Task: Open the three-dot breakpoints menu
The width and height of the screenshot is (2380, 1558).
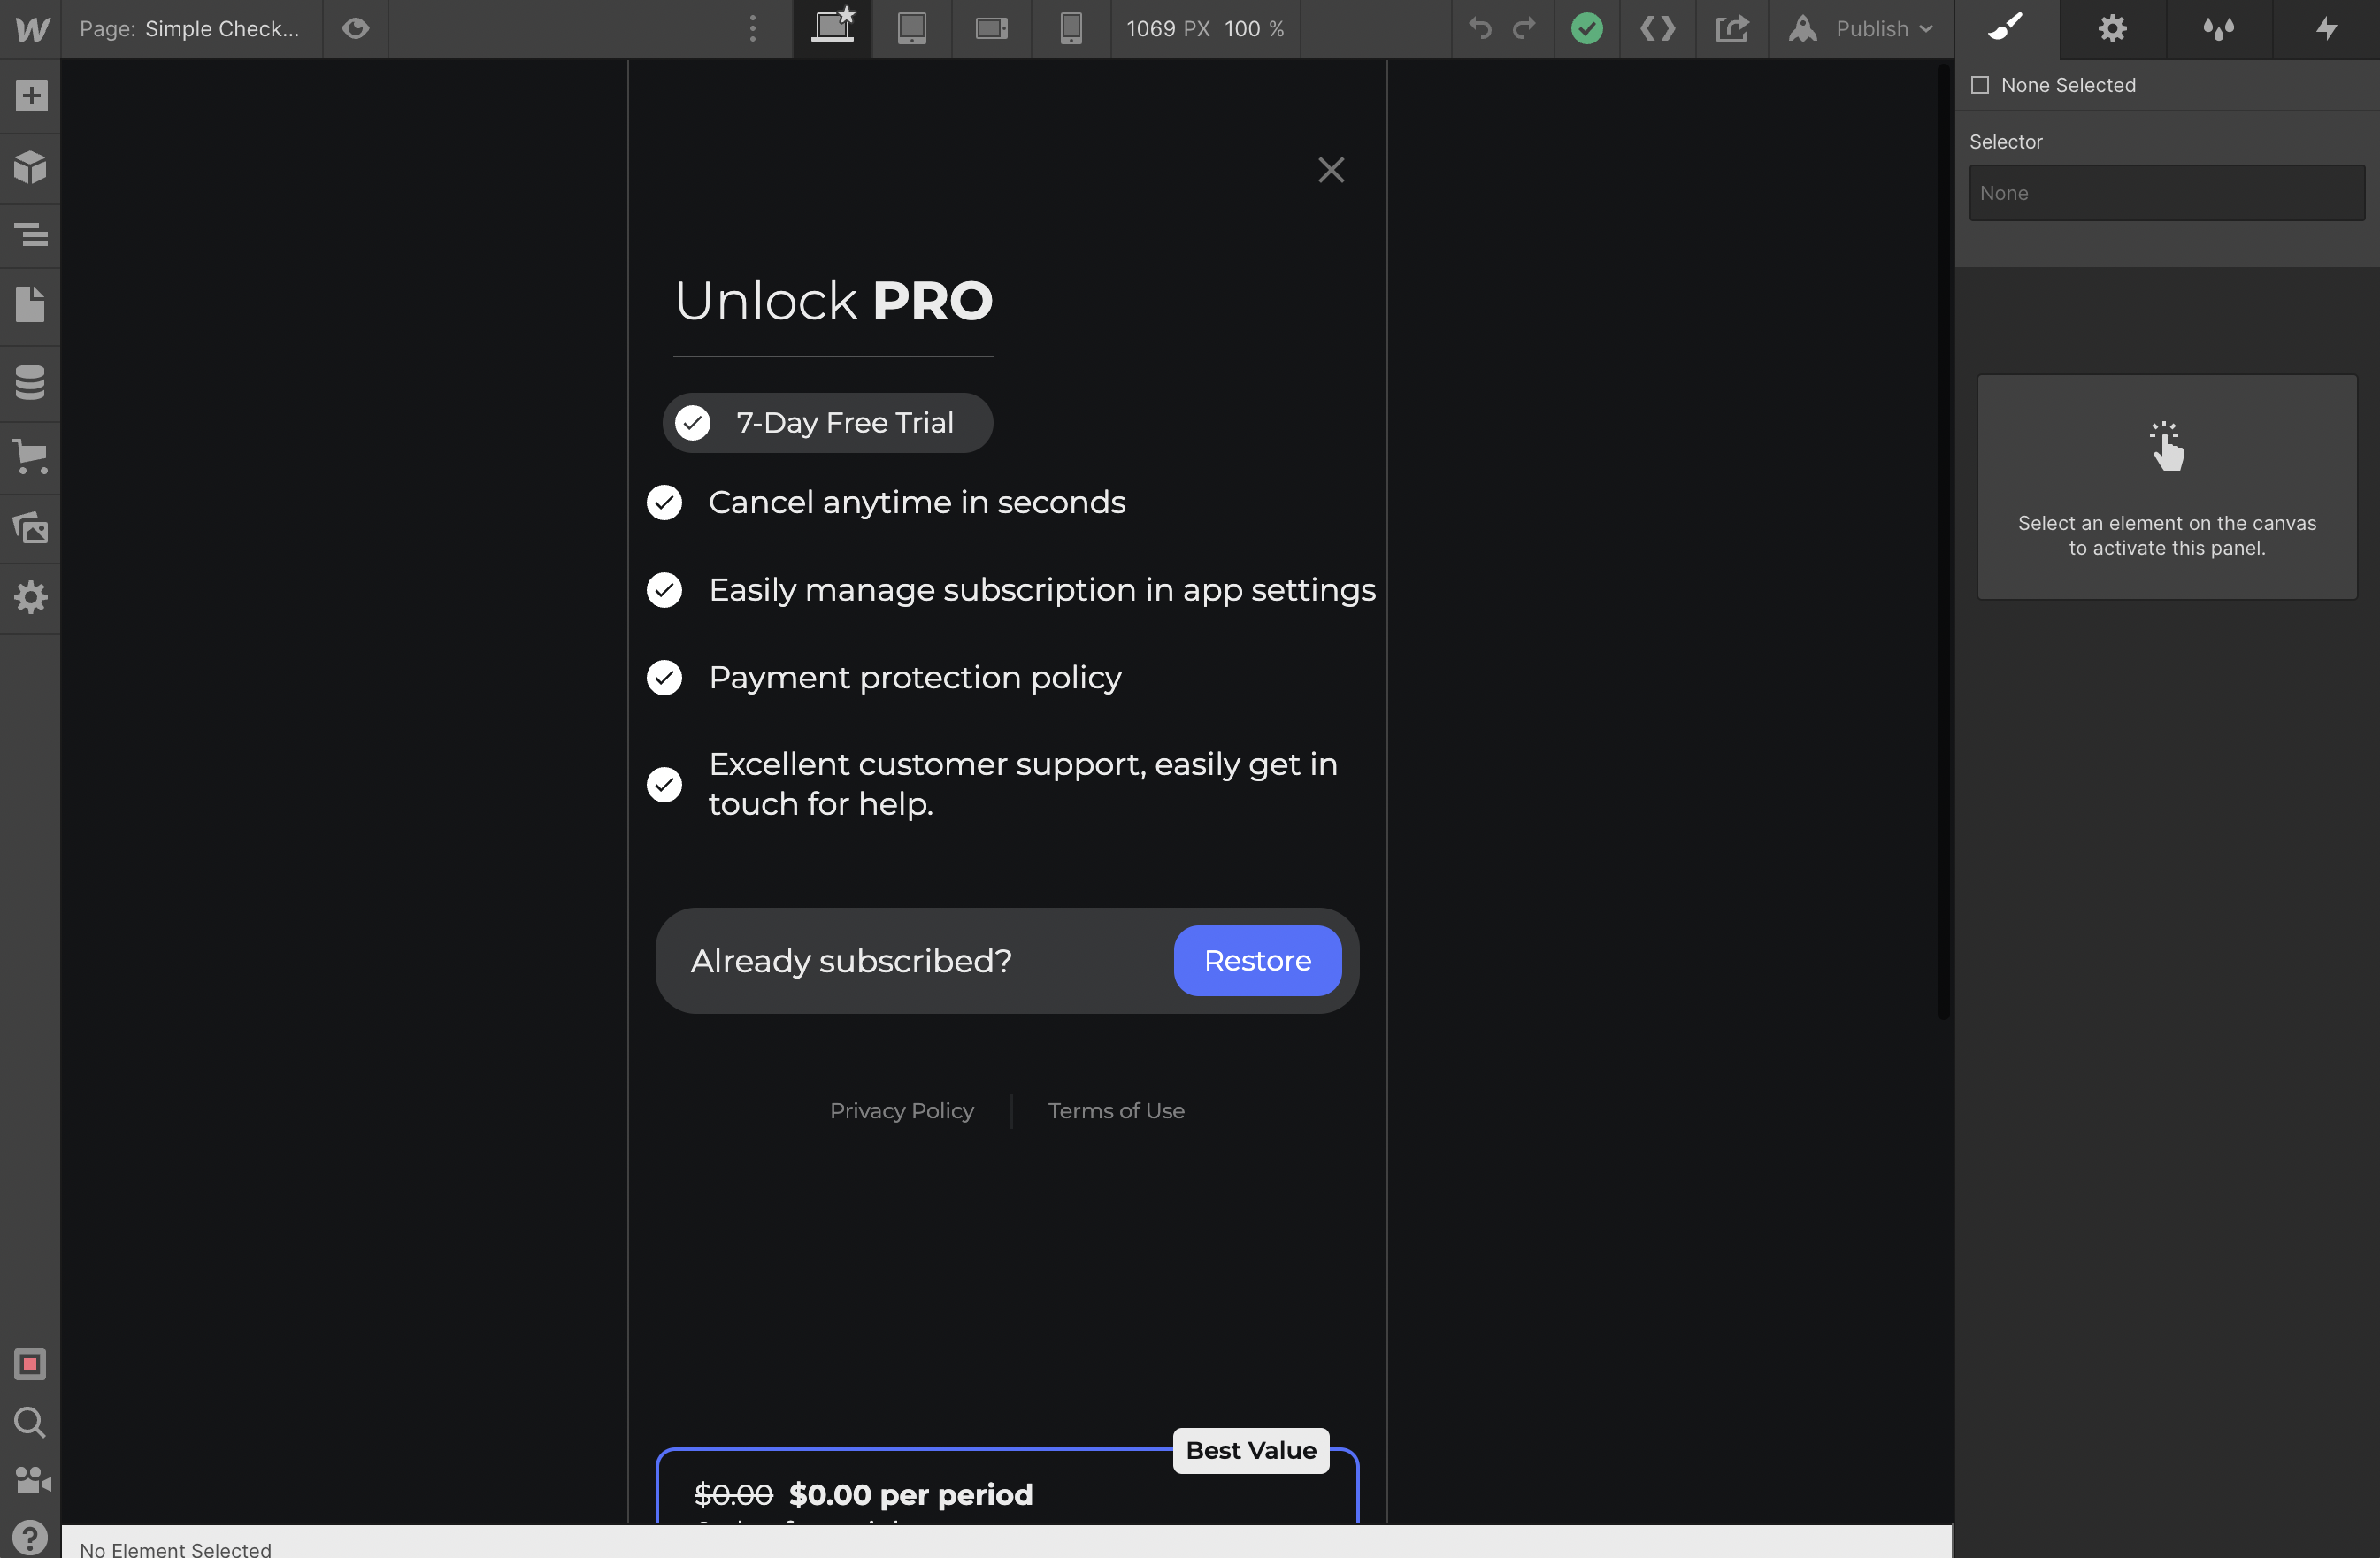Action: point(753,29)
